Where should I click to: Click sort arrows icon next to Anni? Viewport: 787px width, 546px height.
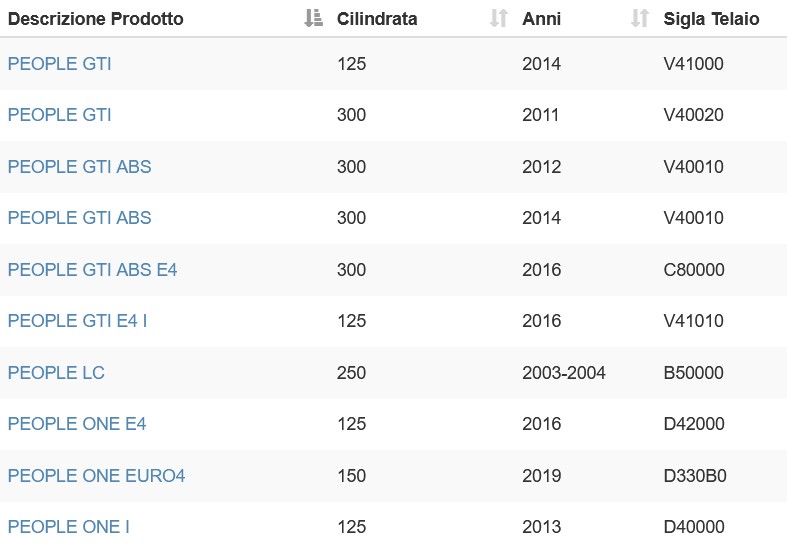coord(640,18)
